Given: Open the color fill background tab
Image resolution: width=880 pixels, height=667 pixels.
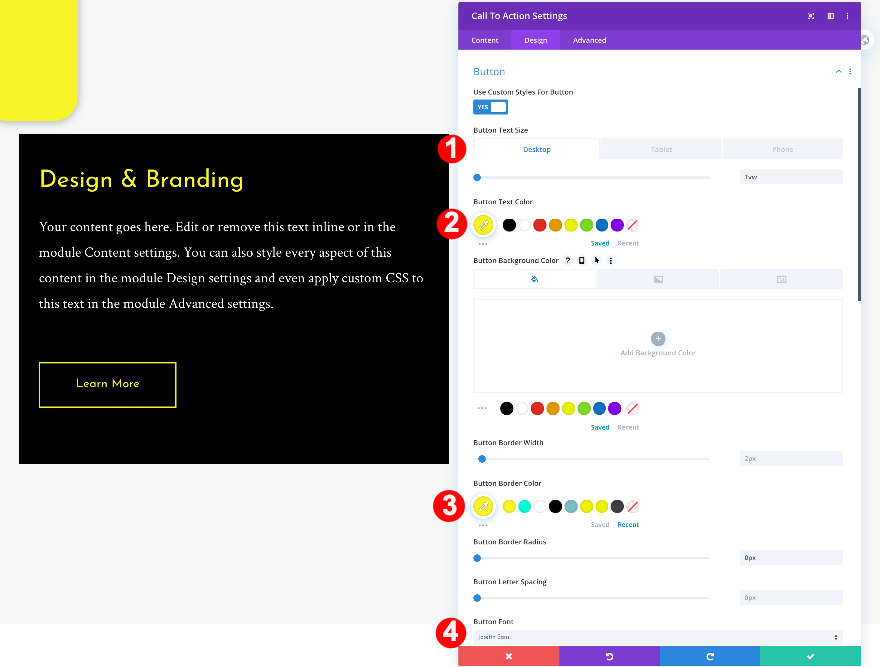Looking at the screenshot, I should (x=534, y=279).
